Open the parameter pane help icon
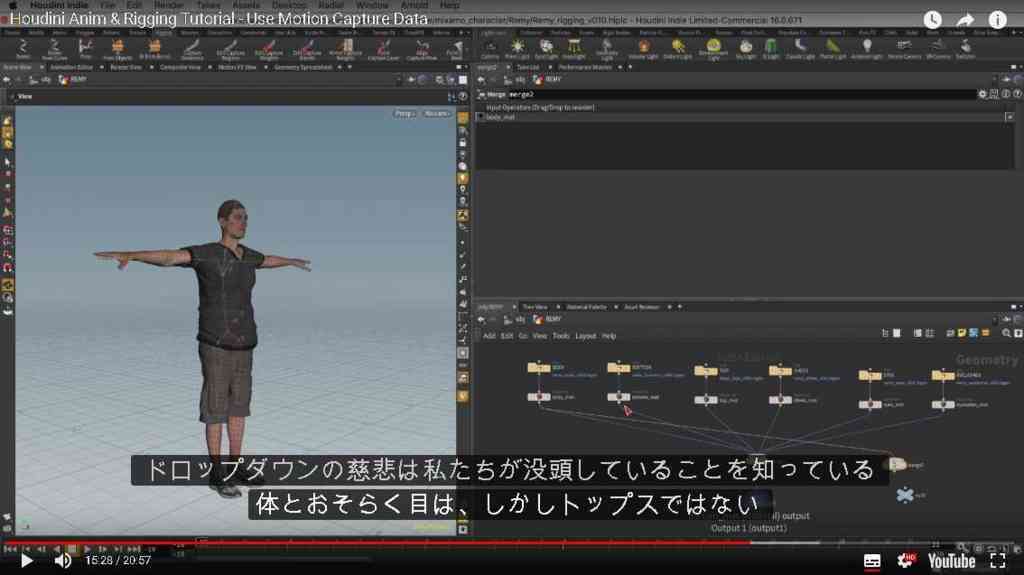The image size is (1024, 575). tap(1017, 94)
